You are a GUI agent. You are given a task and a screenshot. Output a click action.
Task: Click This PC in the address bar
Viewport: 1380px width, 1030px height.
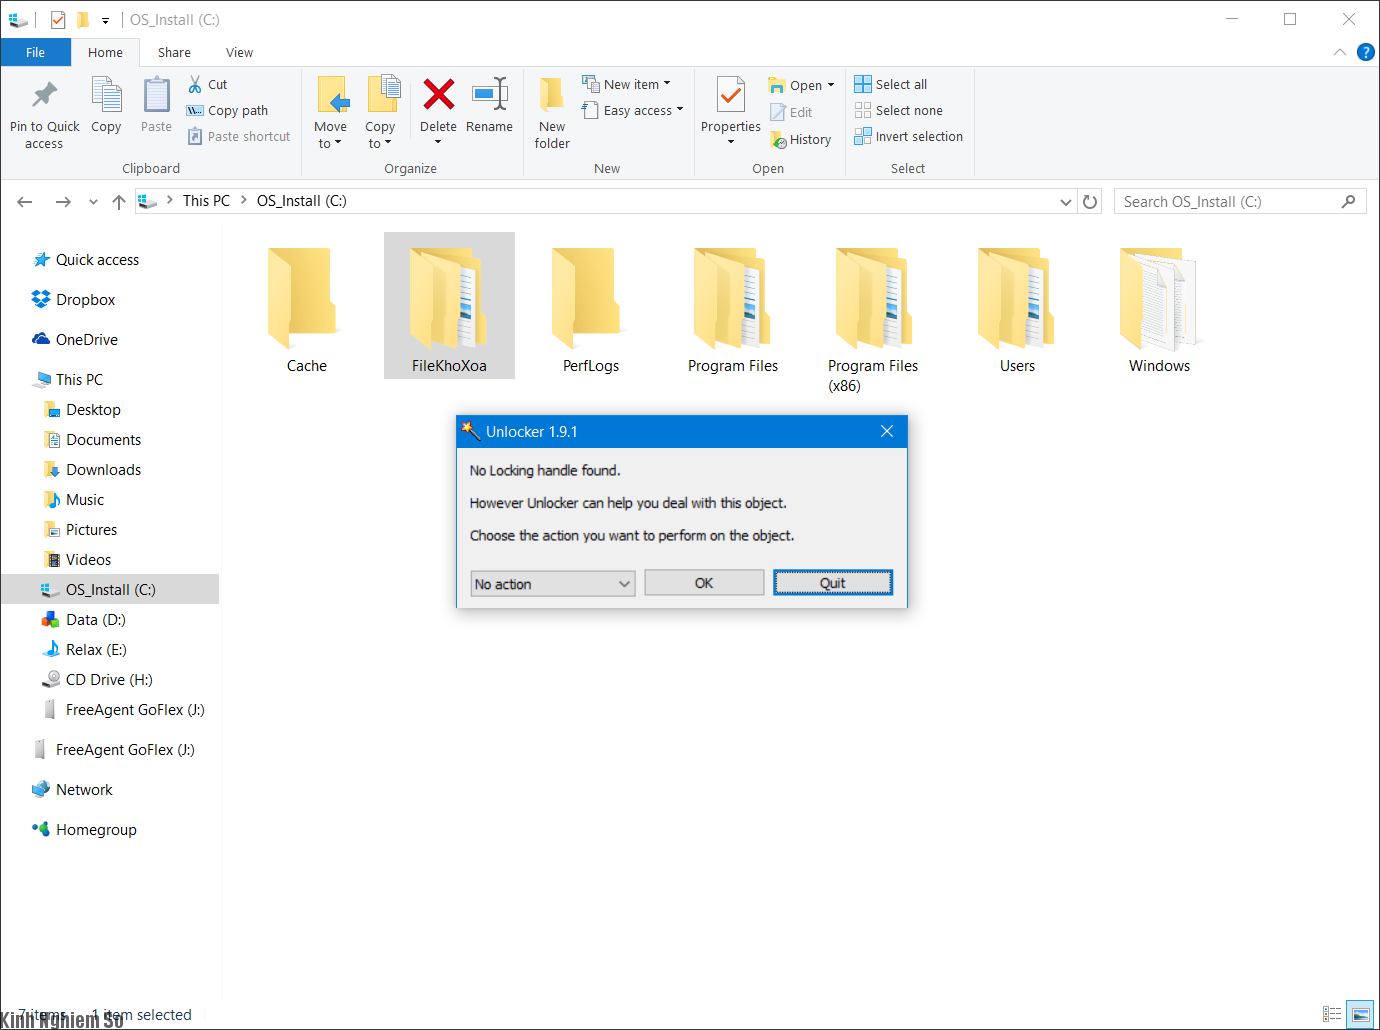tap(206, 201)
